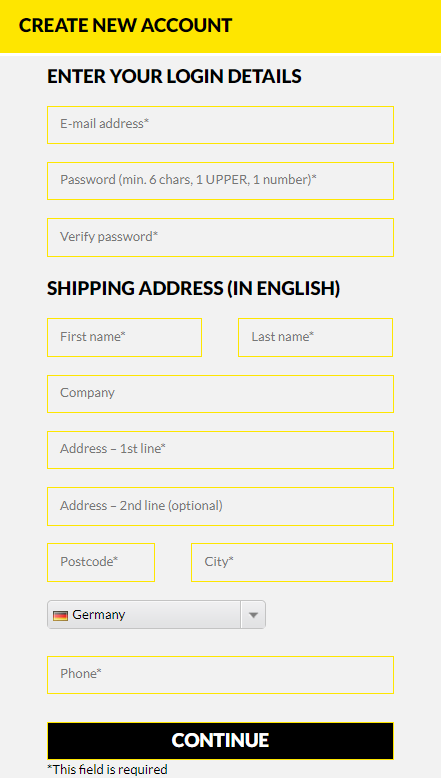Click the German flag icon
Screen dimensions: 443x778
coord(61,615)
